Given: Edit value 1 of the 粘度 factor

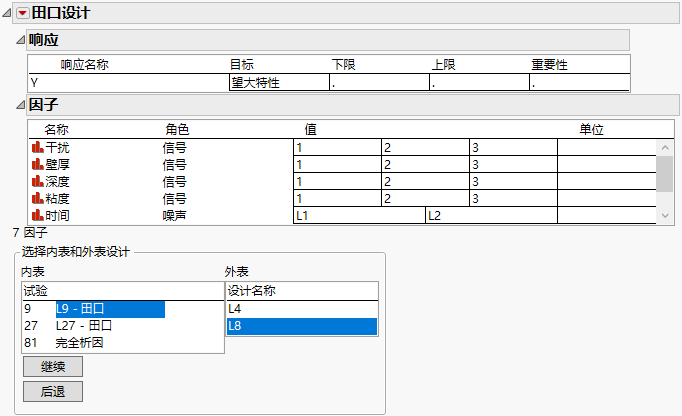Looking at the screenshot, I should pyautogui.click(x=338, y=198).
